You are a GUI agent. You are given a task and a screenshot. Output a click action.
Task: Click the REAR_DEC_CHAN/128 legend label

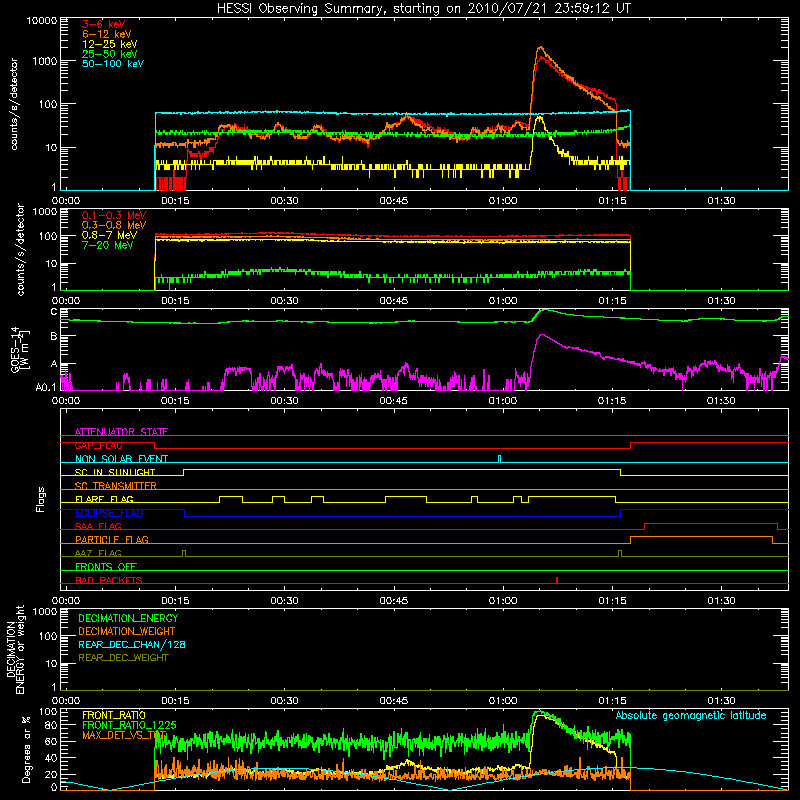132,644
